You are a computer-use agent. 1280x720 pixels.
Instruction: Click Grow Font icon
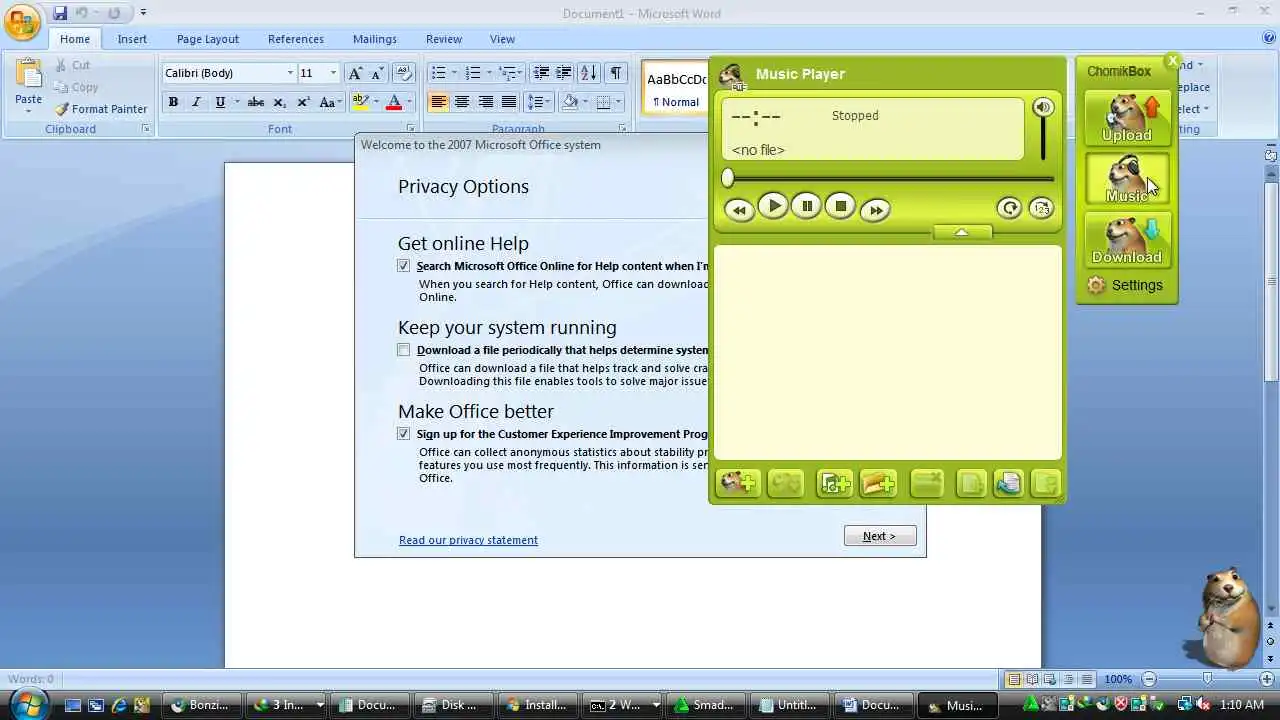(x=355, y=73)
